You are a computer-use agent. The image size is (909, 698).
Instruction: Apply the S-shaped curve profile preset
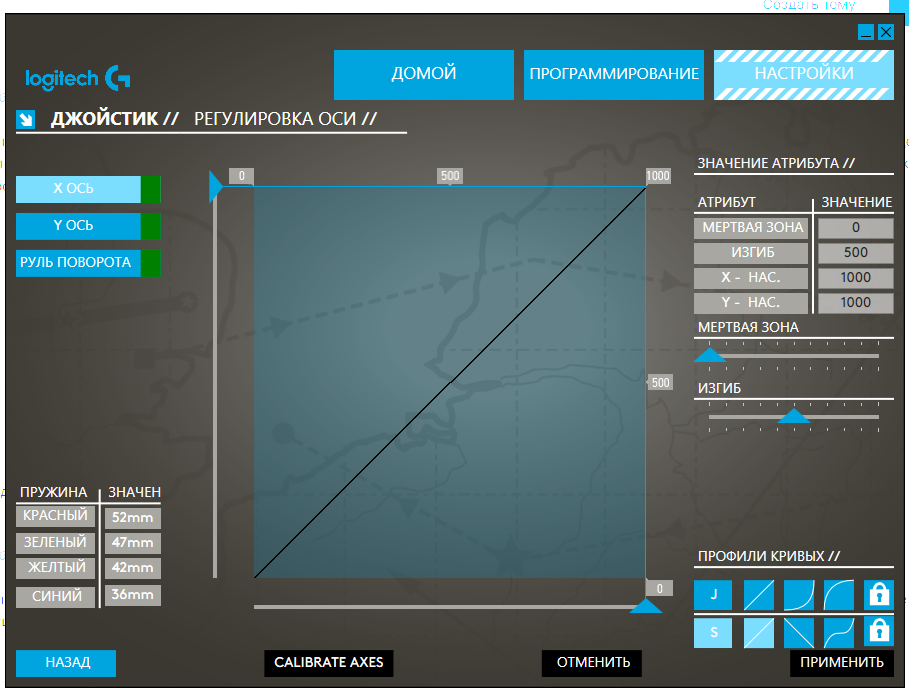click(x=839, y=632)
